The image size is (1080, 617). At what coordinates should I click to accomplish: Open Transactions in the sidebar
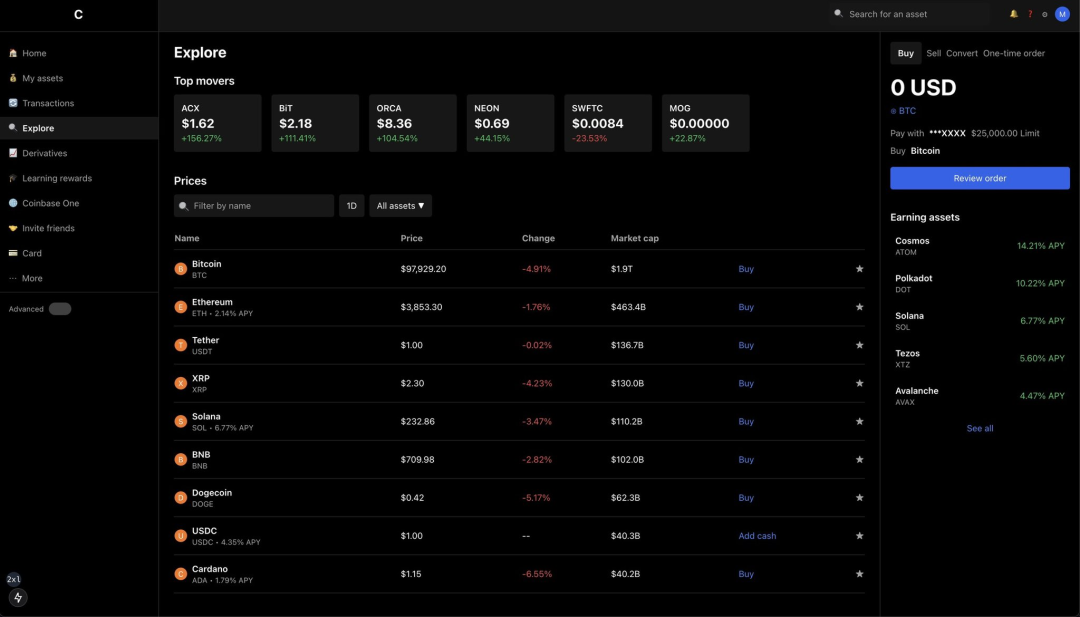coord(48,103)
